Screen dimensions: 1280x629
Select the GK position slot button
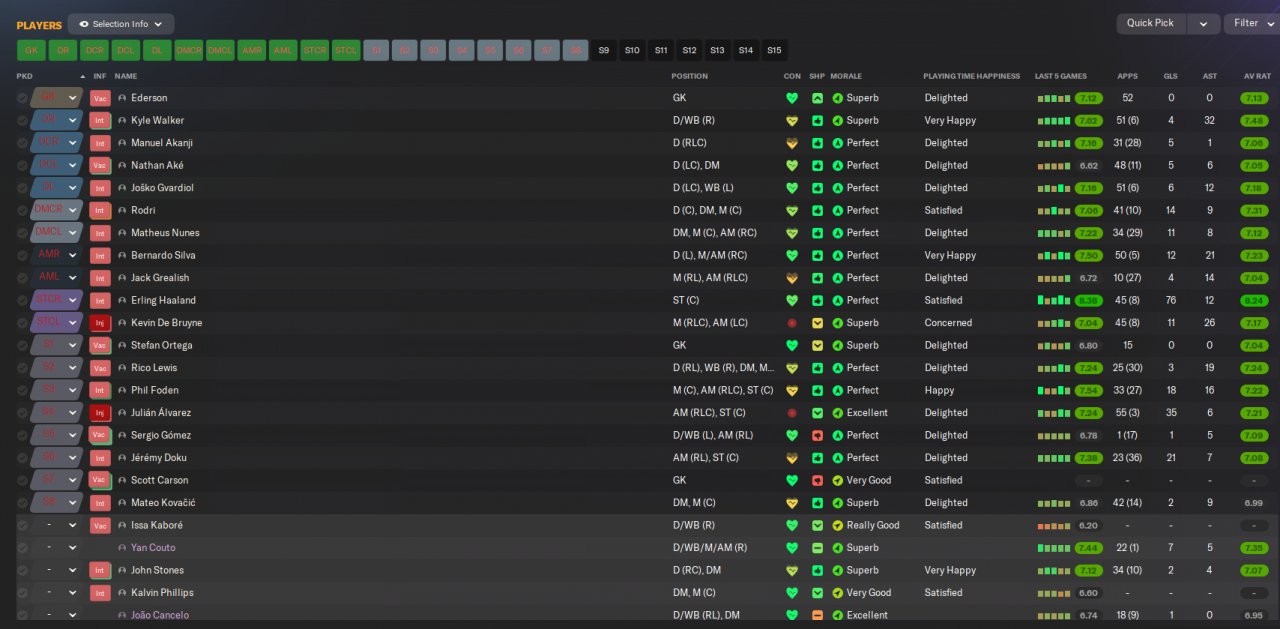coord(31,50)
